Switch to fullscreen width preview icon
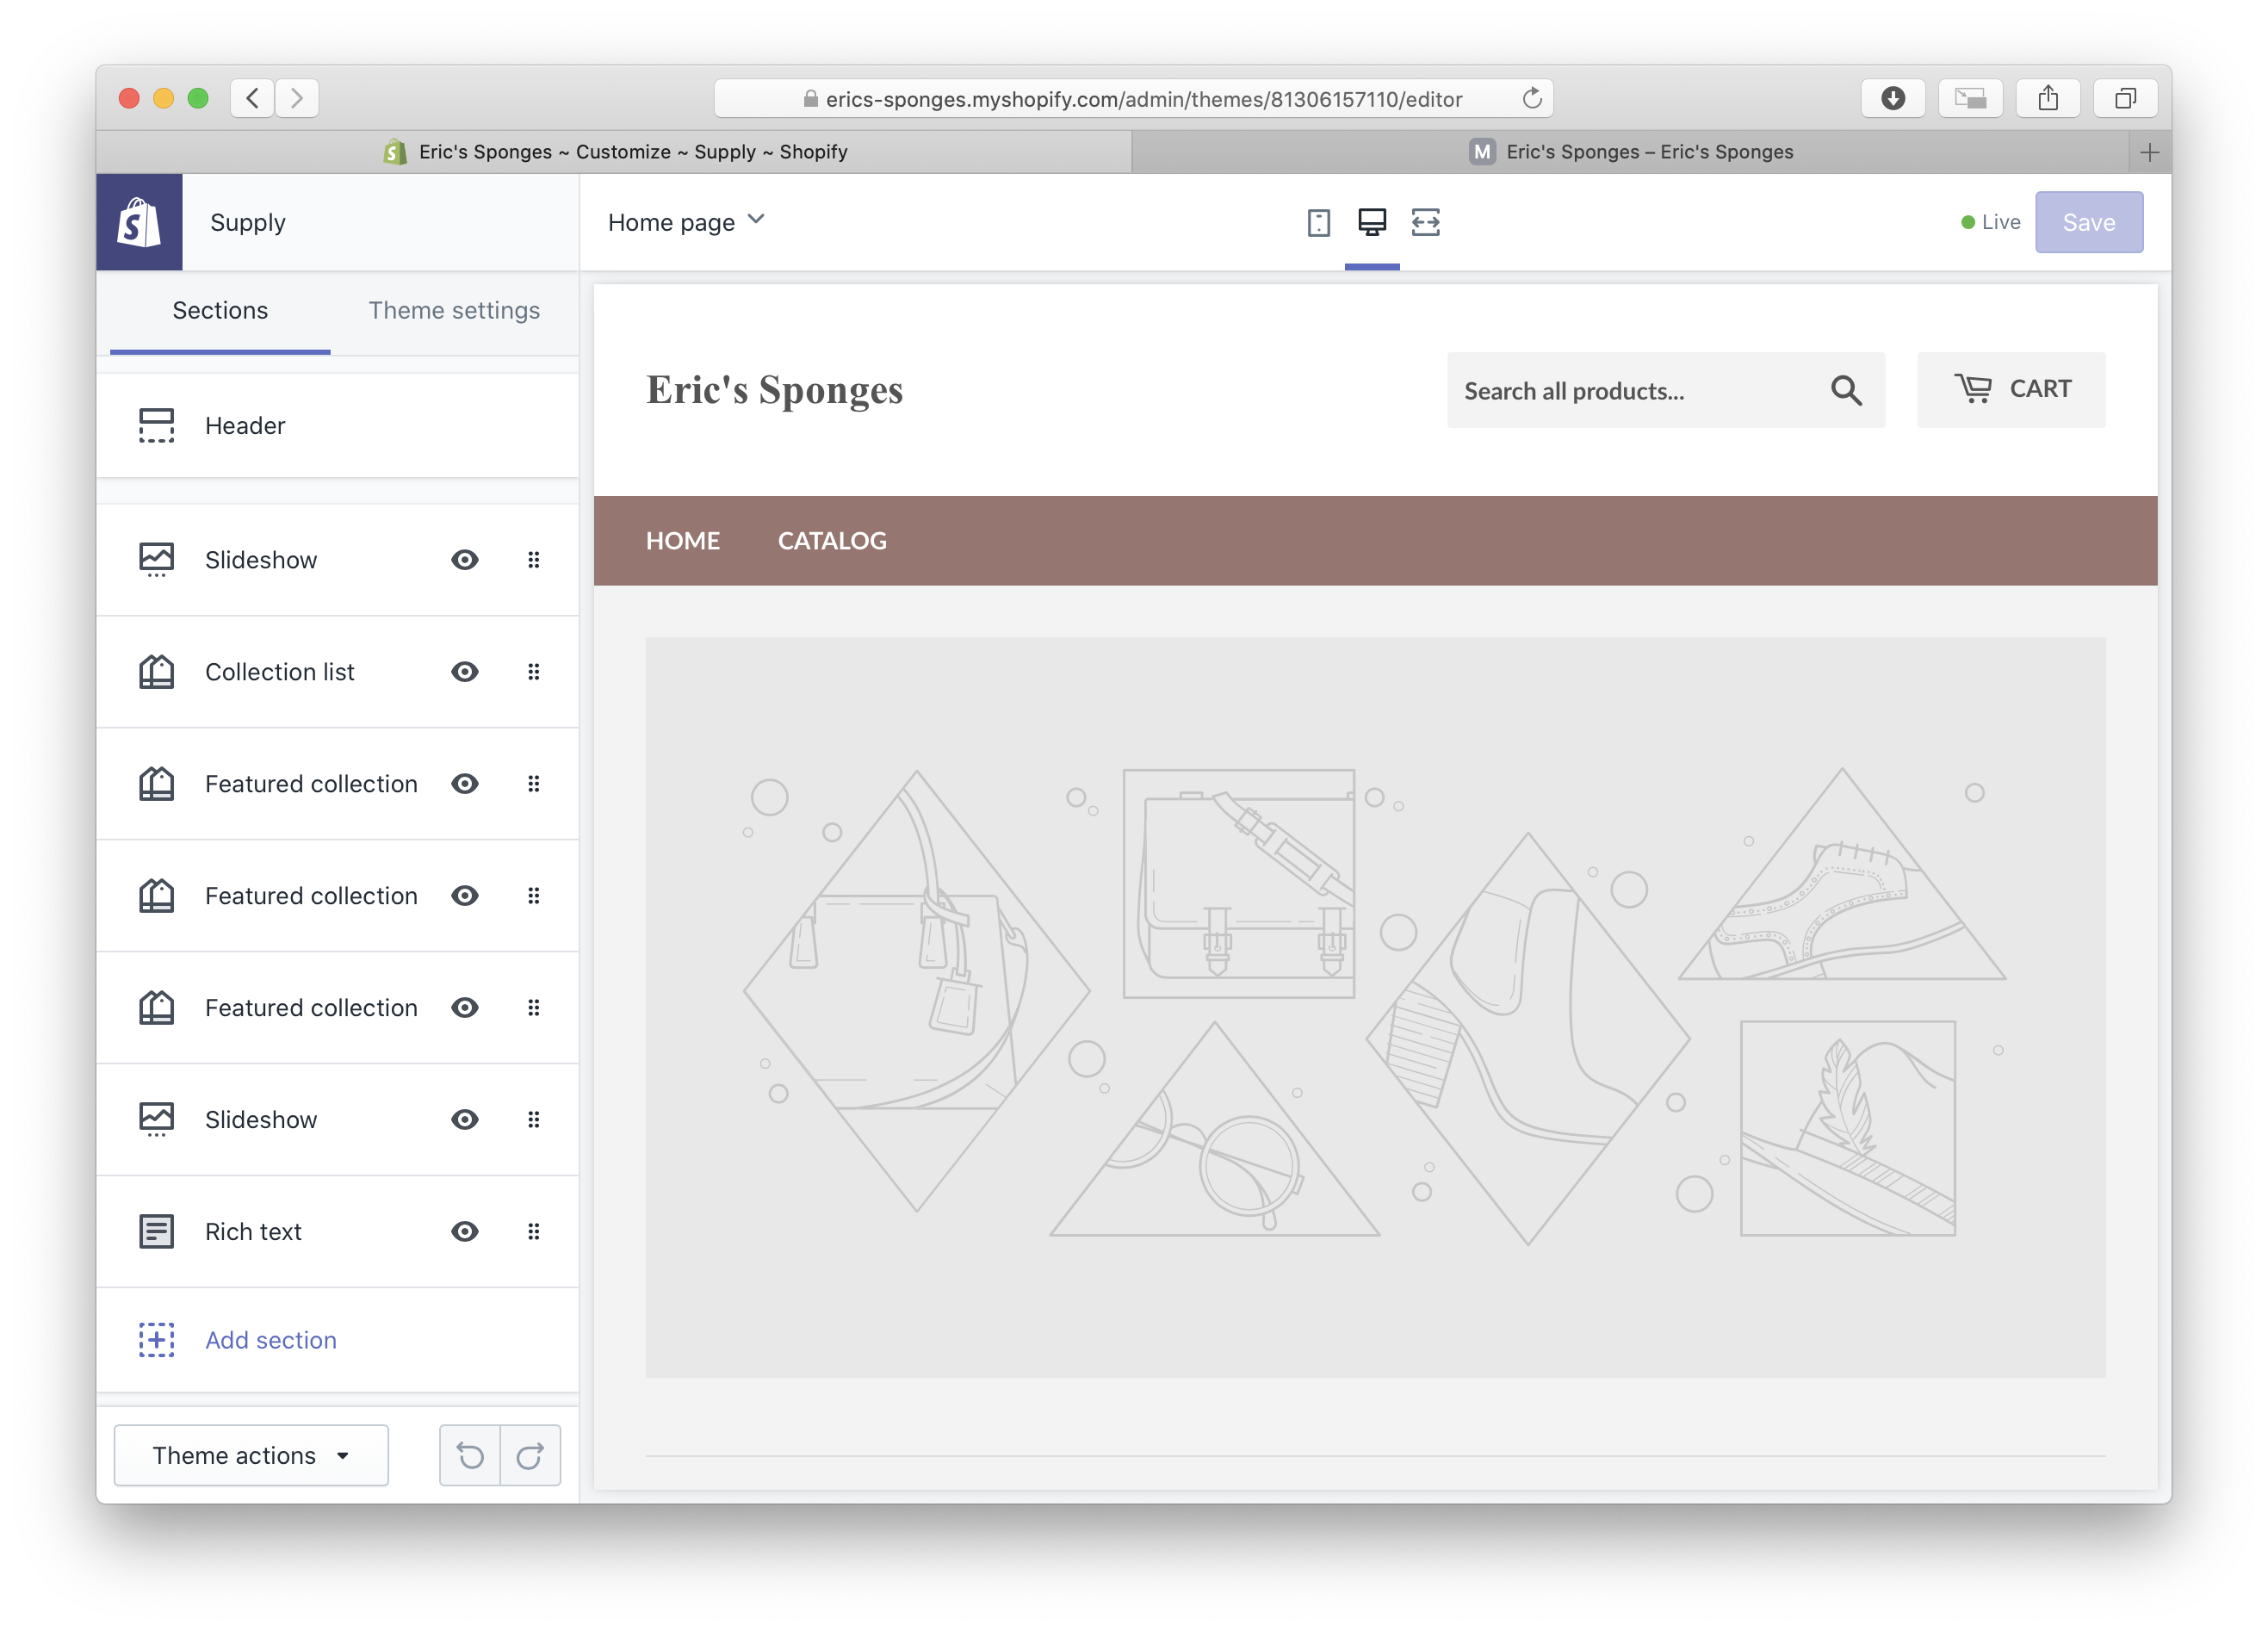The width and height of the screenshot is (2268, 1631). pos(1425,222)
